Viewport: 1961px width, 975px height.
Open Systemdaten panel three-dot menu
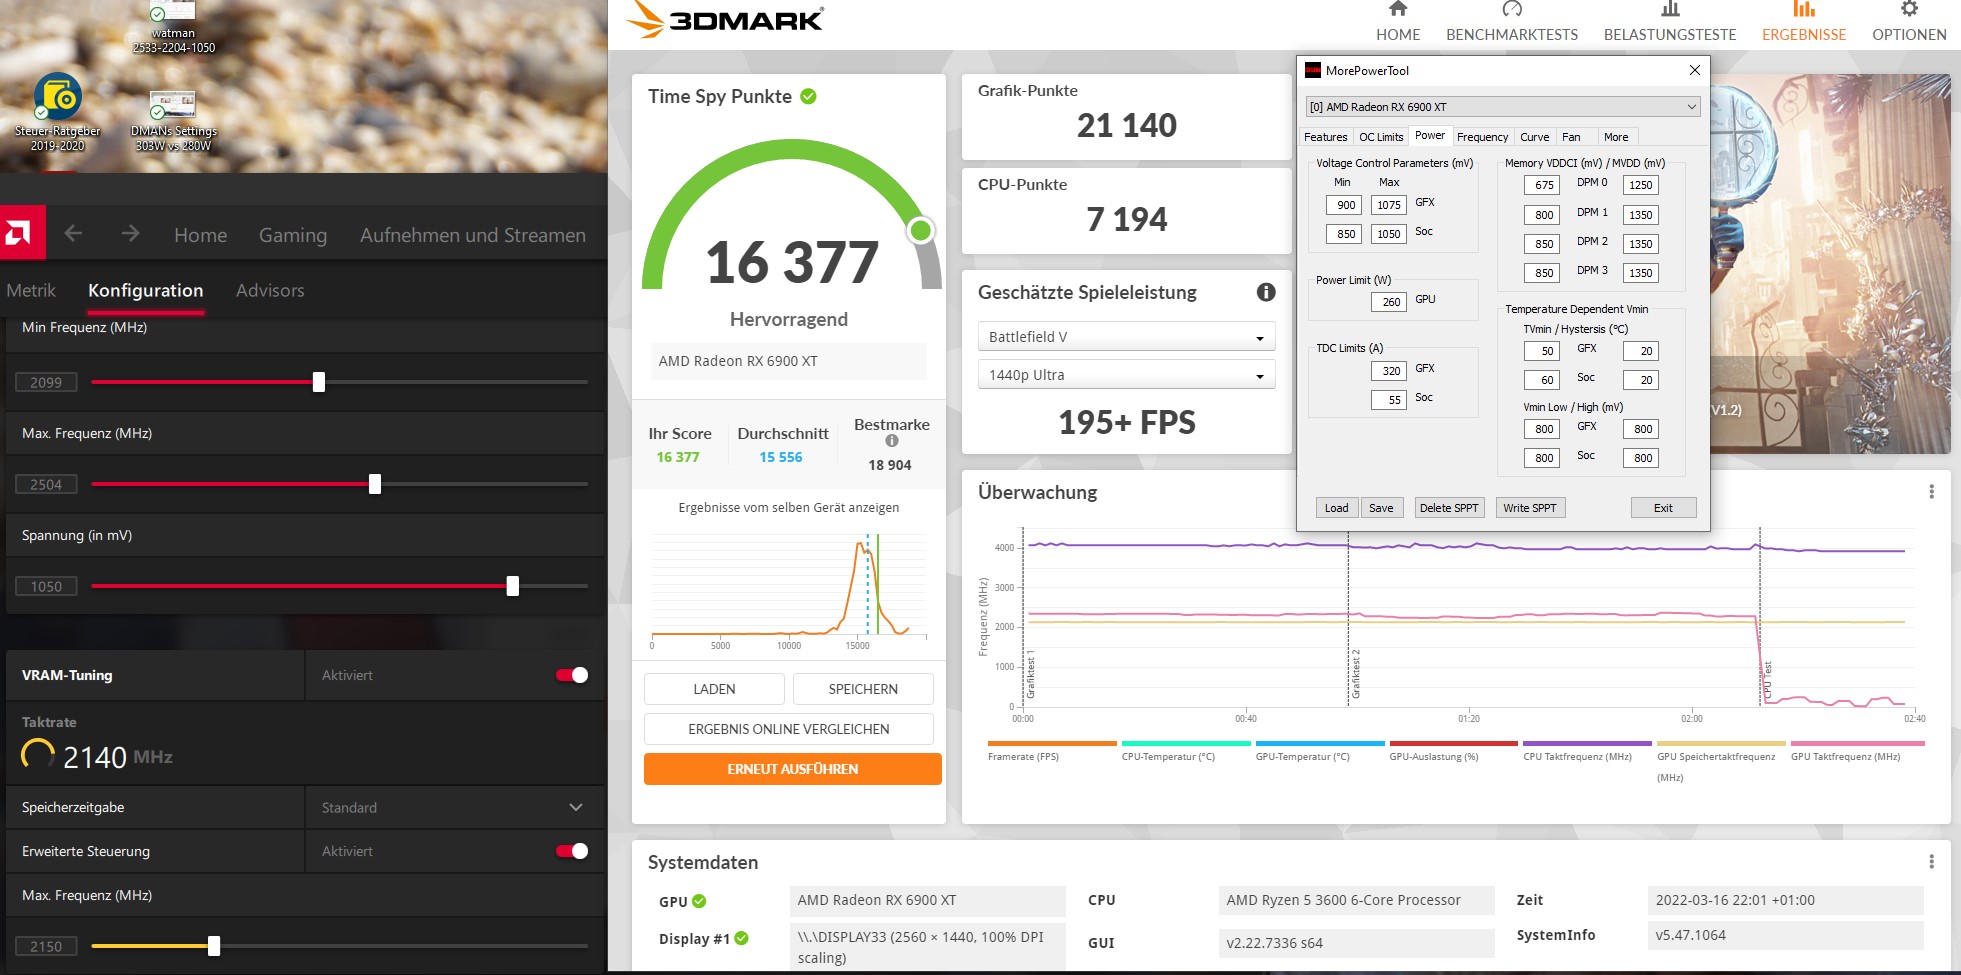[1931, 862]
